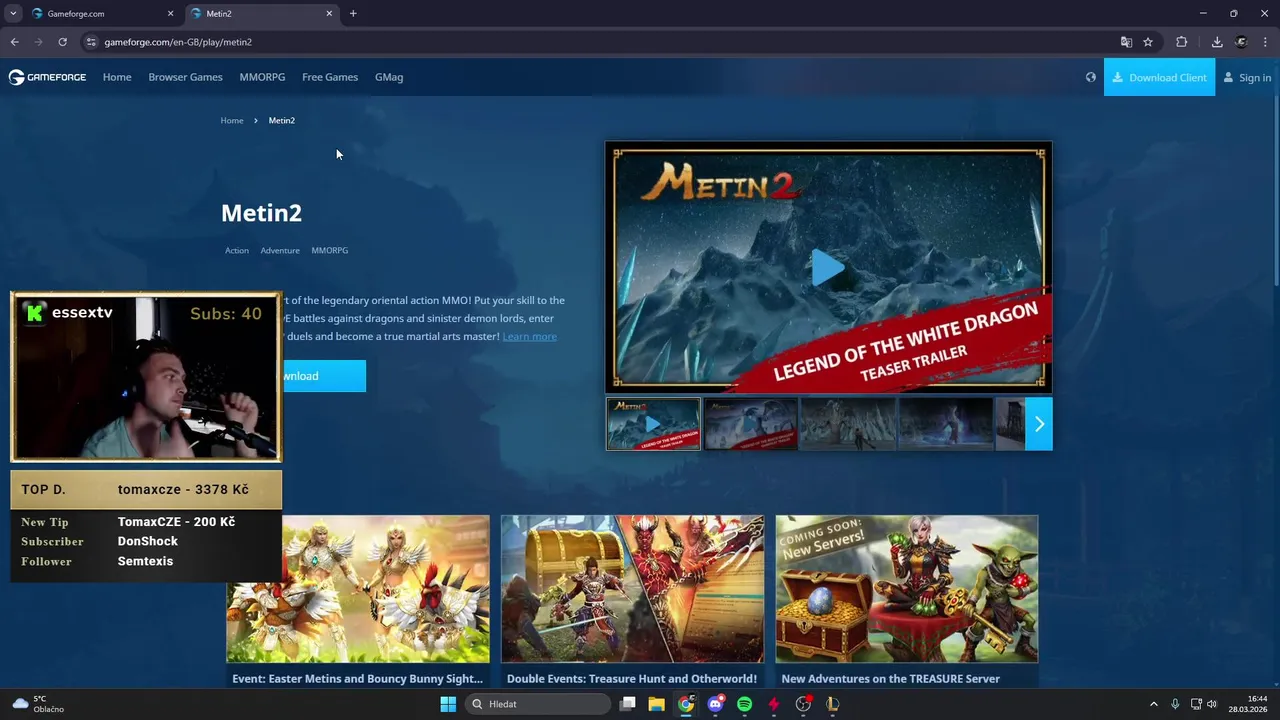Open the red lightning app on taskbar
Screen dimensions: 1280x720
[x=773, y=704]
